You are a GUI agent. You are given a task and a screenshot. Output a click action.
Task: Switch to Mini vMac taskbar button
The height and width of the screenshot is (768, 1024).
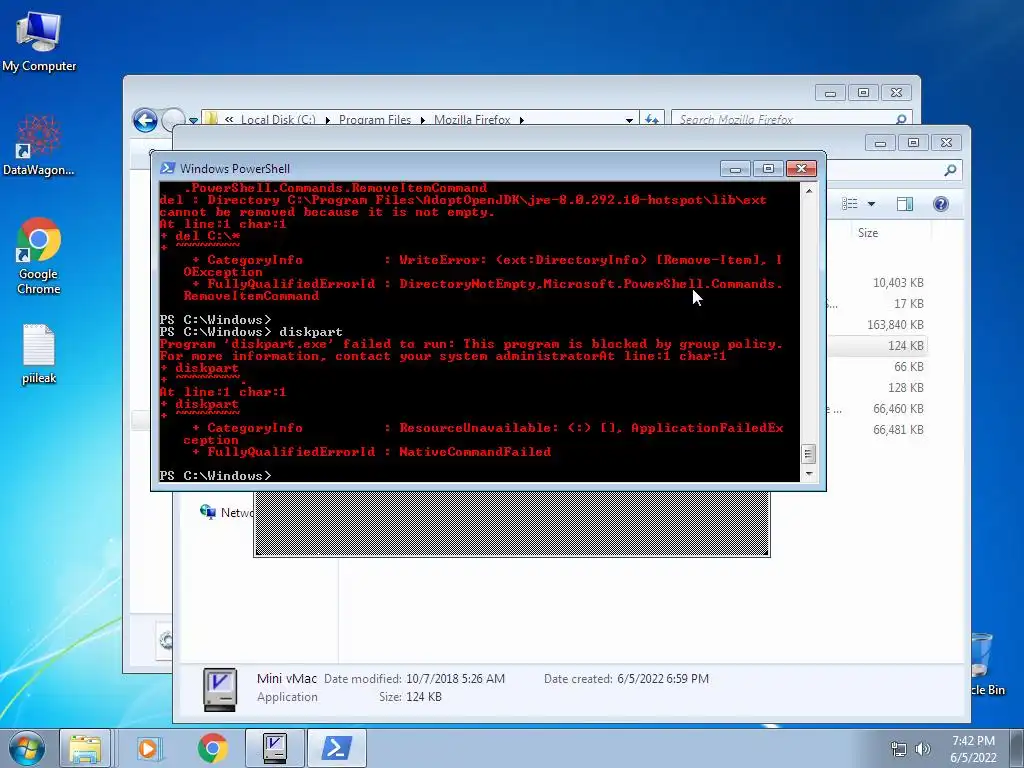click(x=274, y=748)
